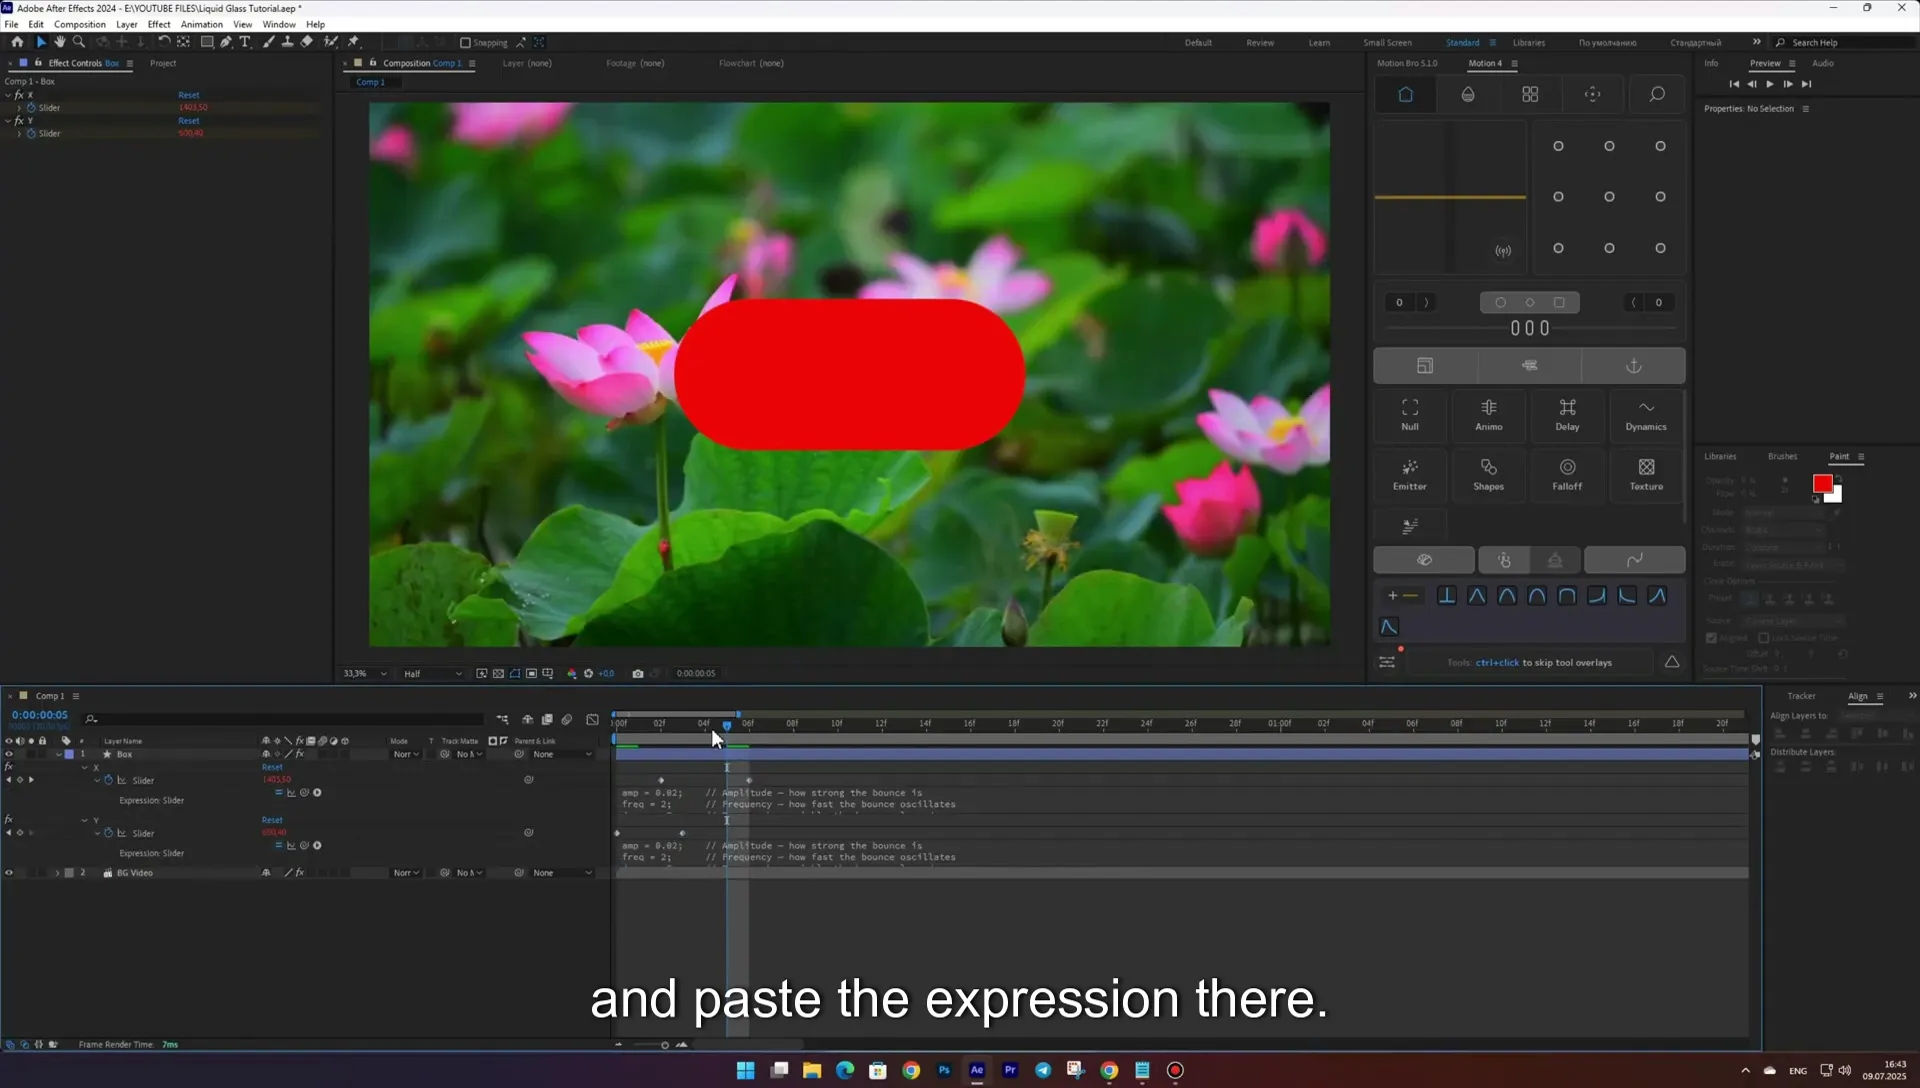Open Motion 4 search magnifier icon
Viewport: 1920px width, 1088px height.
pos(1657,94)
